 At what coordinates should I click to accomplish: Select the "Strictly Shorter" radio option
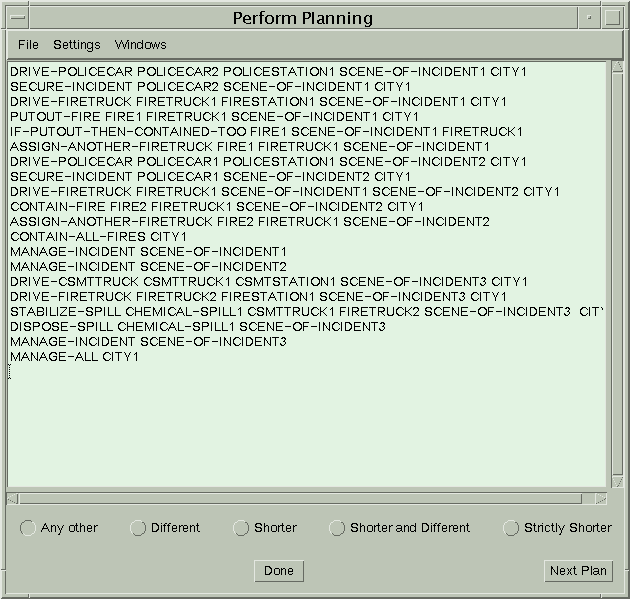(511, 528)
